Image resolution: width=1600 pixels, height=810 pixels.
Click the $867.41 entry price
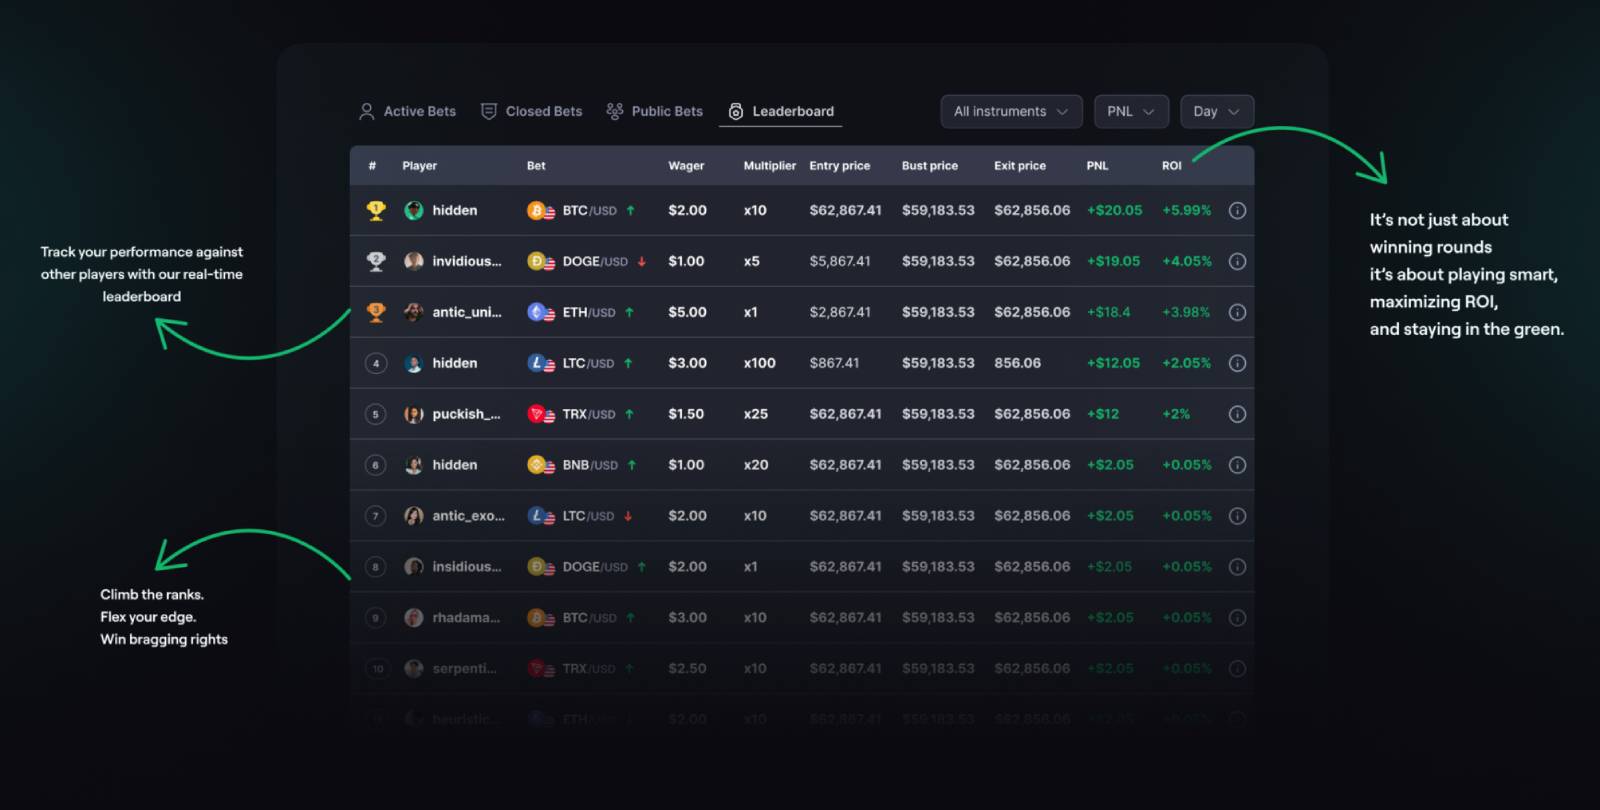click(x=834, y=363)
